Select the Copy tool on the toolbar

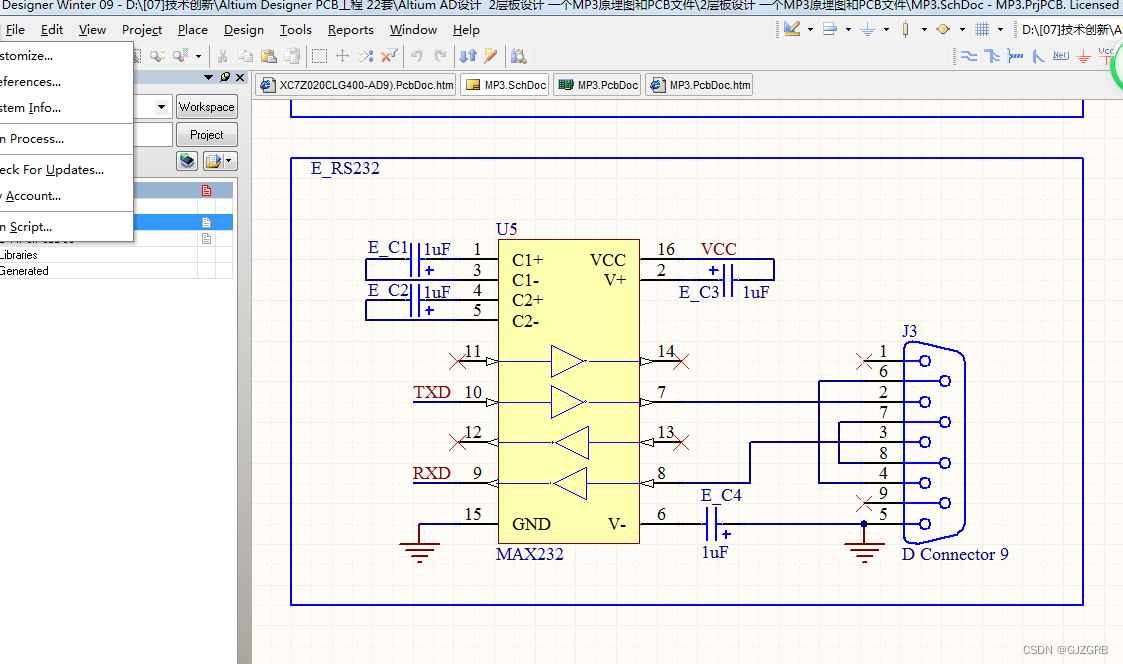click(246, 56)
